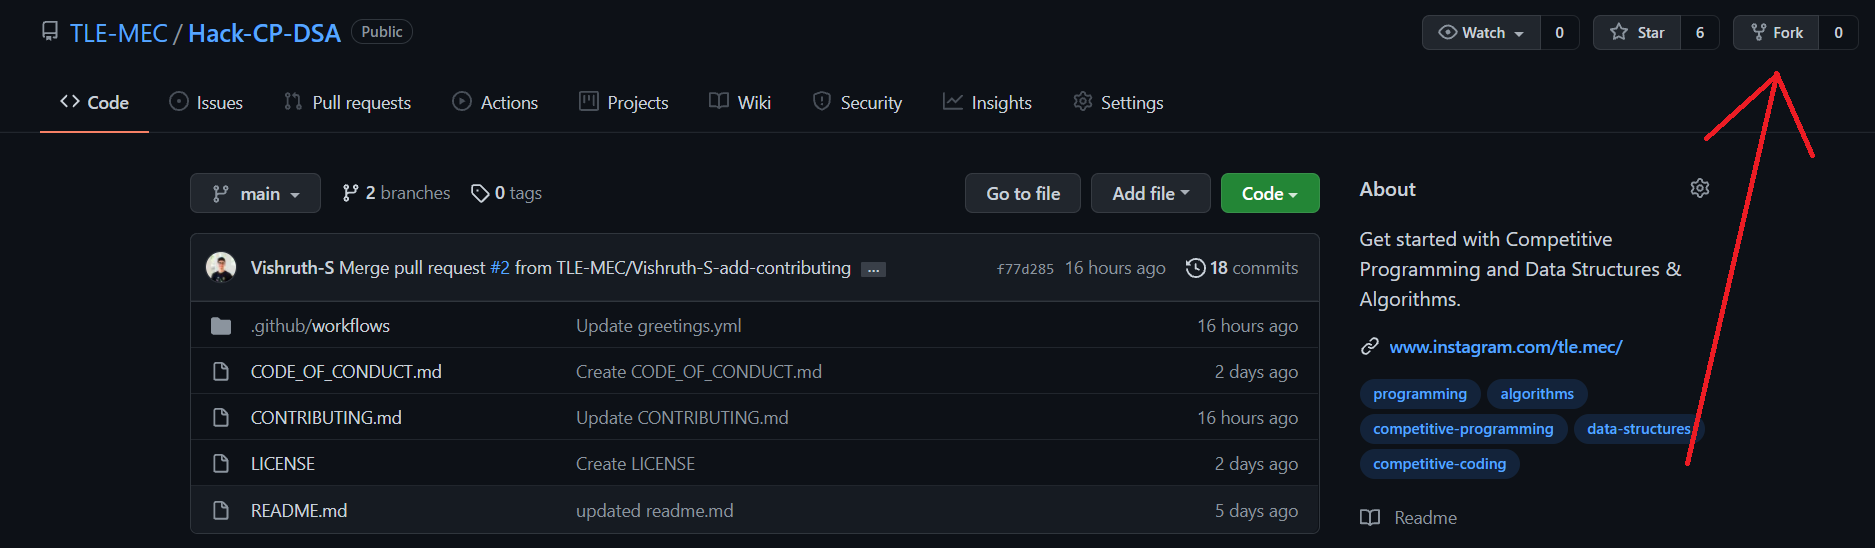Click the star icon on Star button
This screenshot has width=1875, height=548.
[1619, 32]
